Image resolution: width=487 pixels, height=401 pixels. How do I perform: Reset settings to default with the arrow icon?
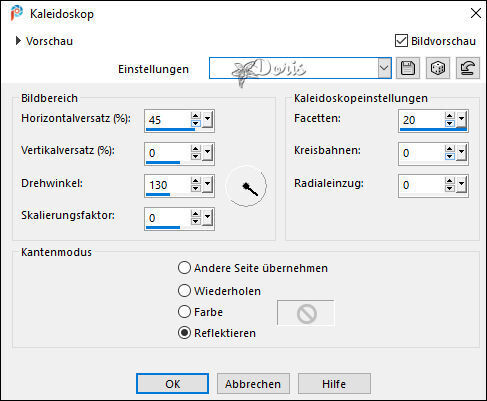click(x=468, y=68)
